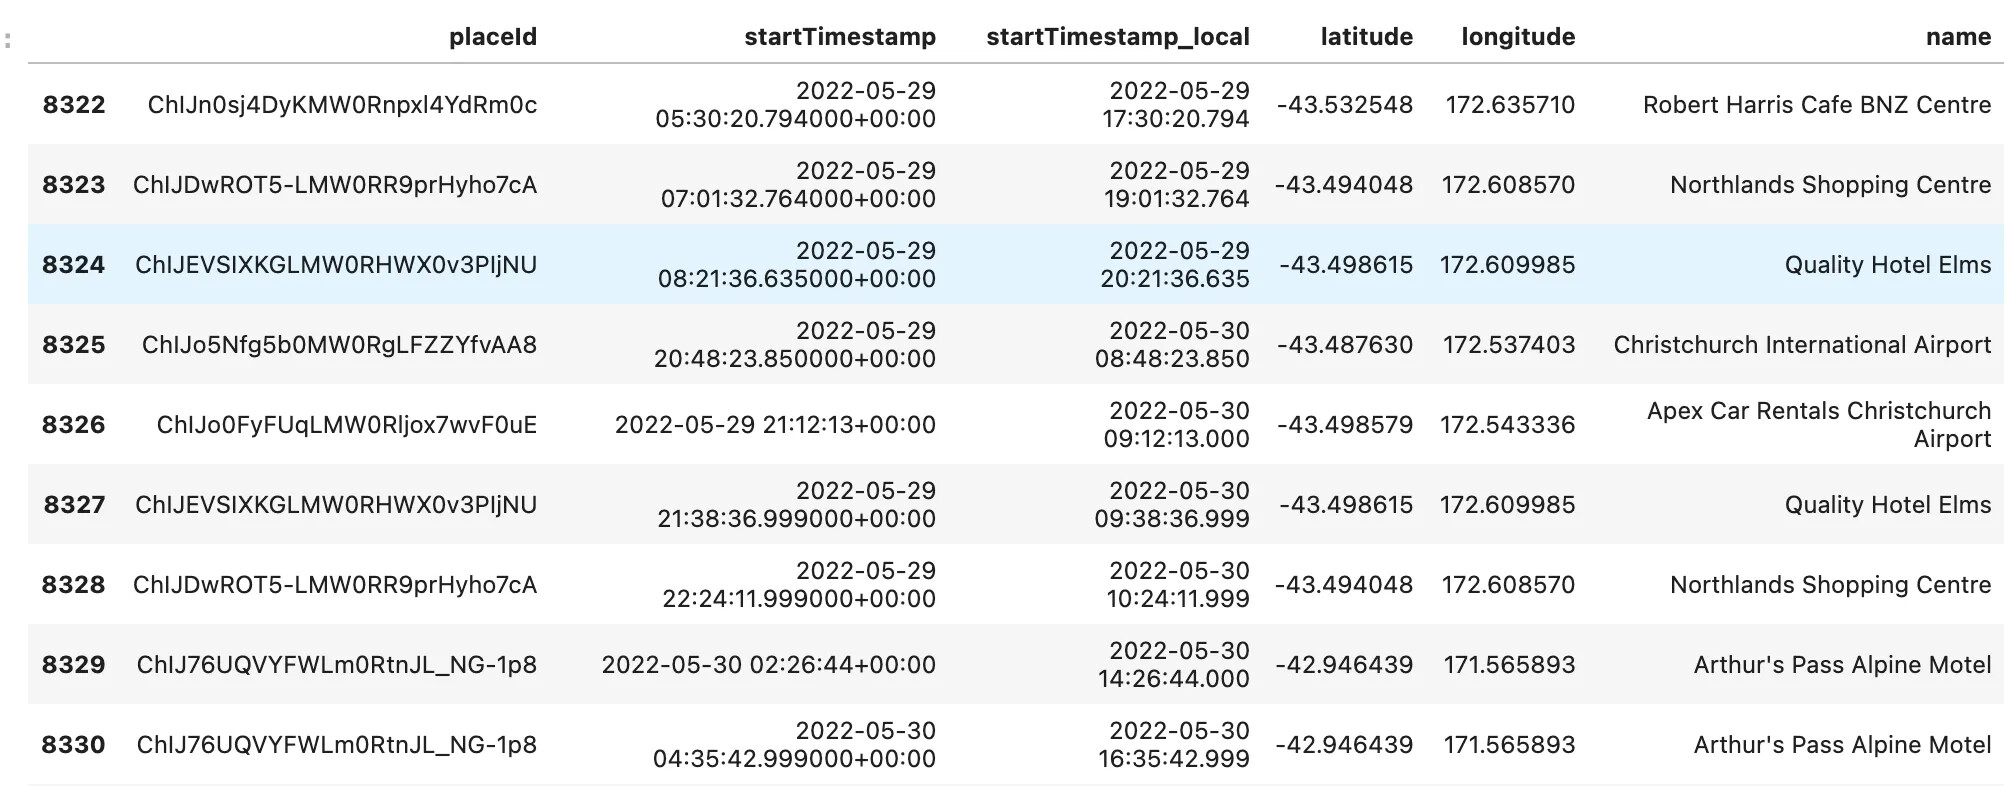The height and width of the screenshot is (786, 2010).
Task: Click the name column header
Action: coord(1957,37)
